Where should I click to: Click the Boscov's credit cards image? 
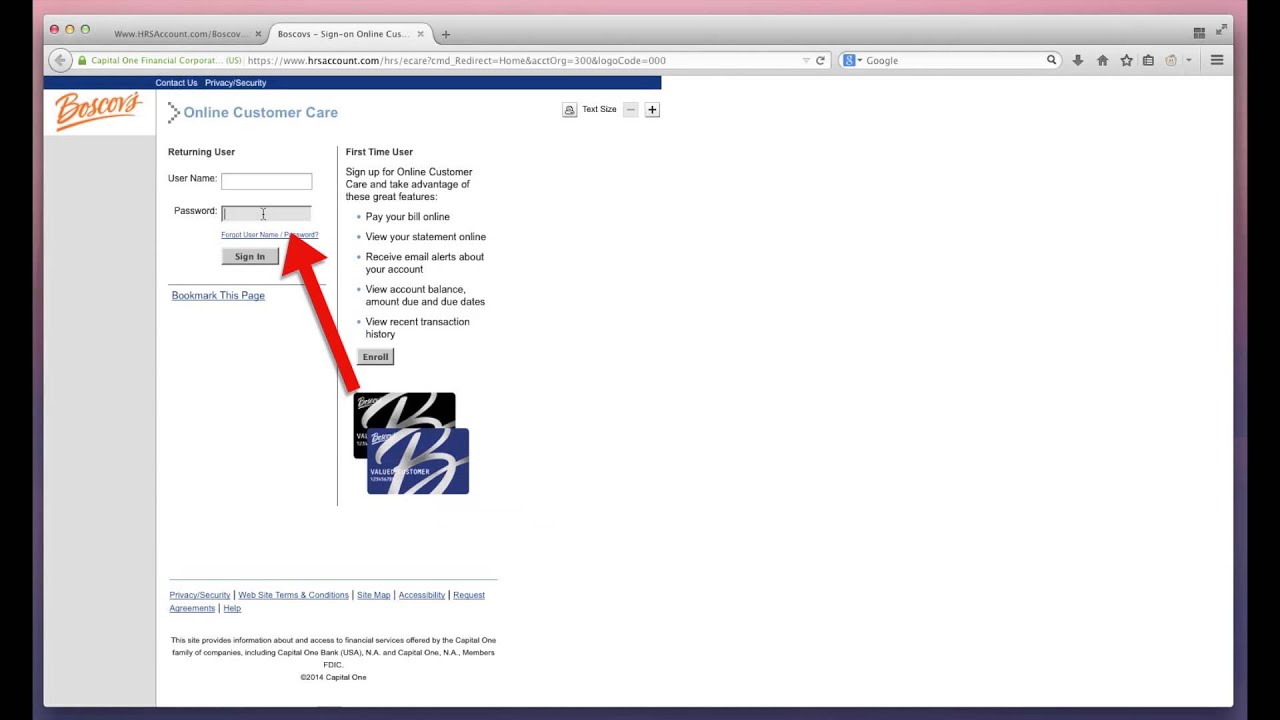[411, 443]
